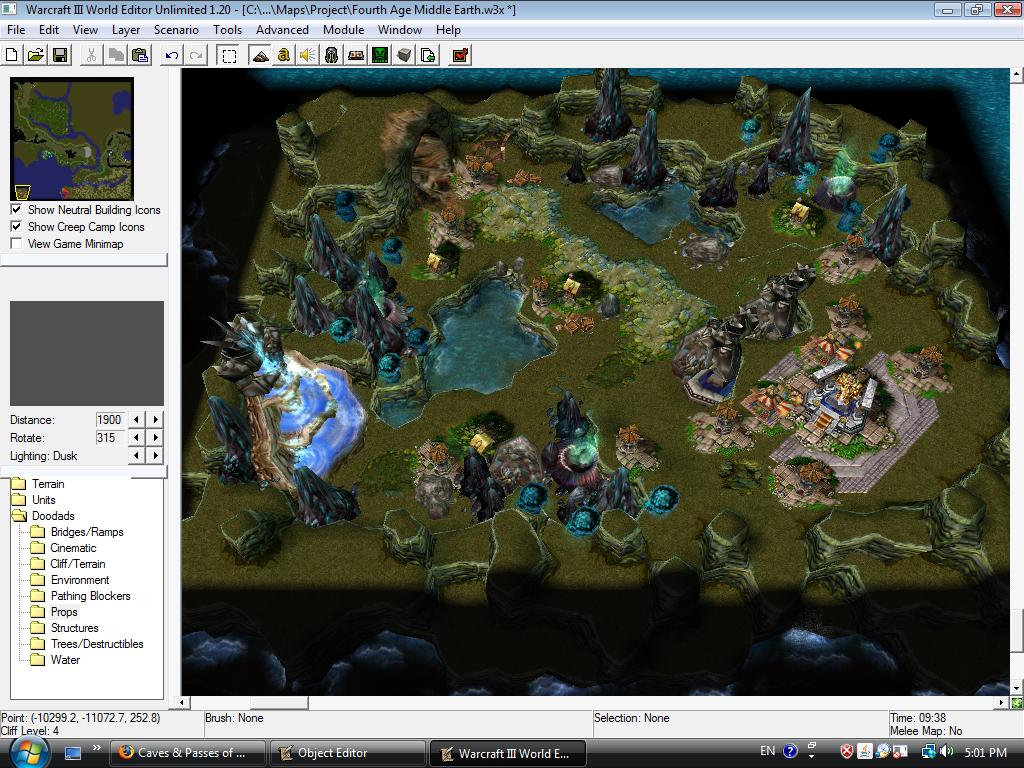Increase Rotate value with right arrow
Viewport: 1024px width, 768px height.
coord(155,438)
